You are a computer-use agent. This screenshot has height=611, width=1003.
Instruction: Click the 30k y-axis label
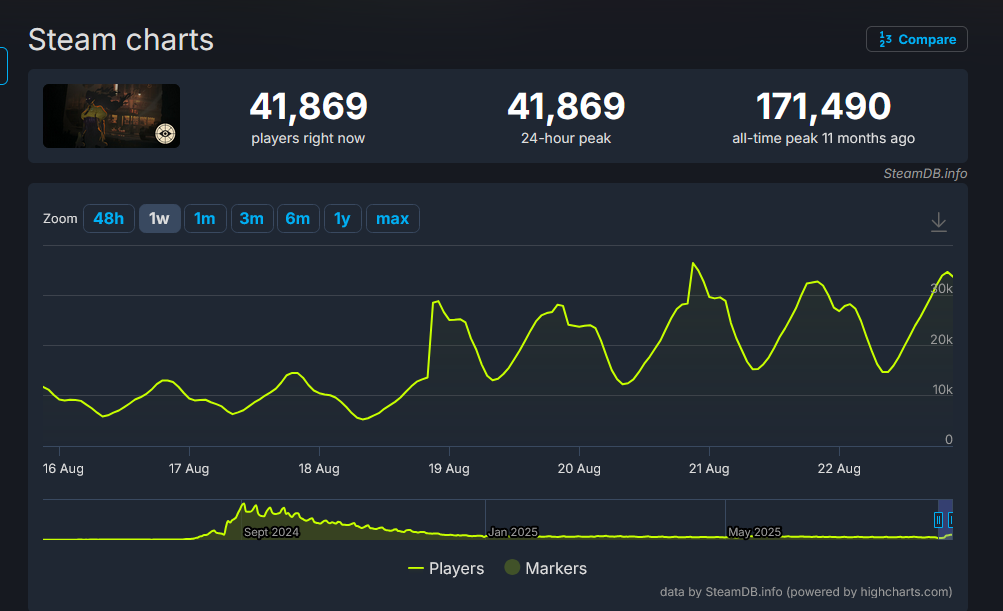point(941,289)
